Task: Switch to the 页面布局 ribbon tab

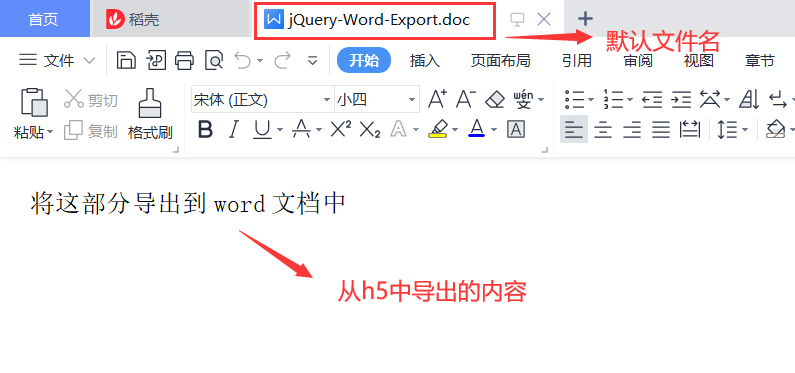Action: pos(500,61)
